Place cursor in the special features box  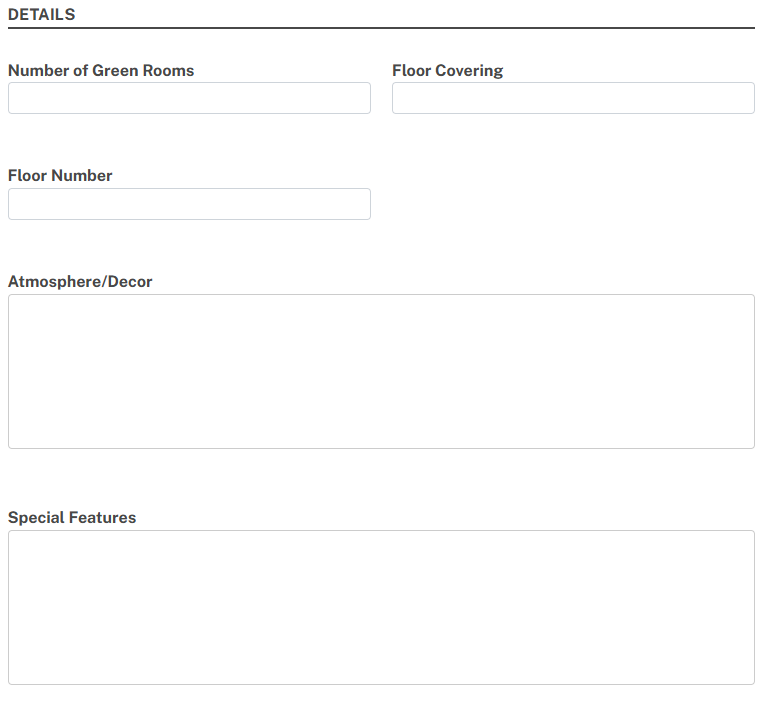(381, 607)
